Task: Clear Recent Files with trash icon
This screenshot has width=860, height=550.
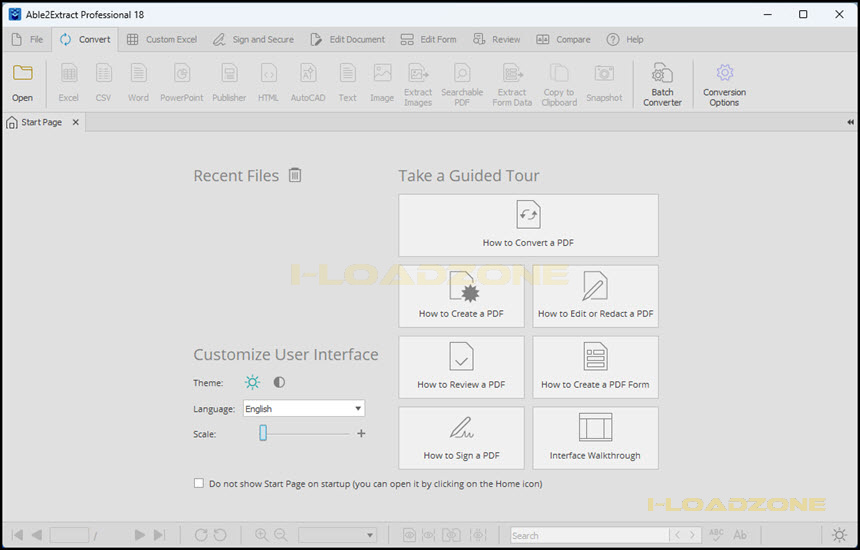Action: click(x=295, y=175)
